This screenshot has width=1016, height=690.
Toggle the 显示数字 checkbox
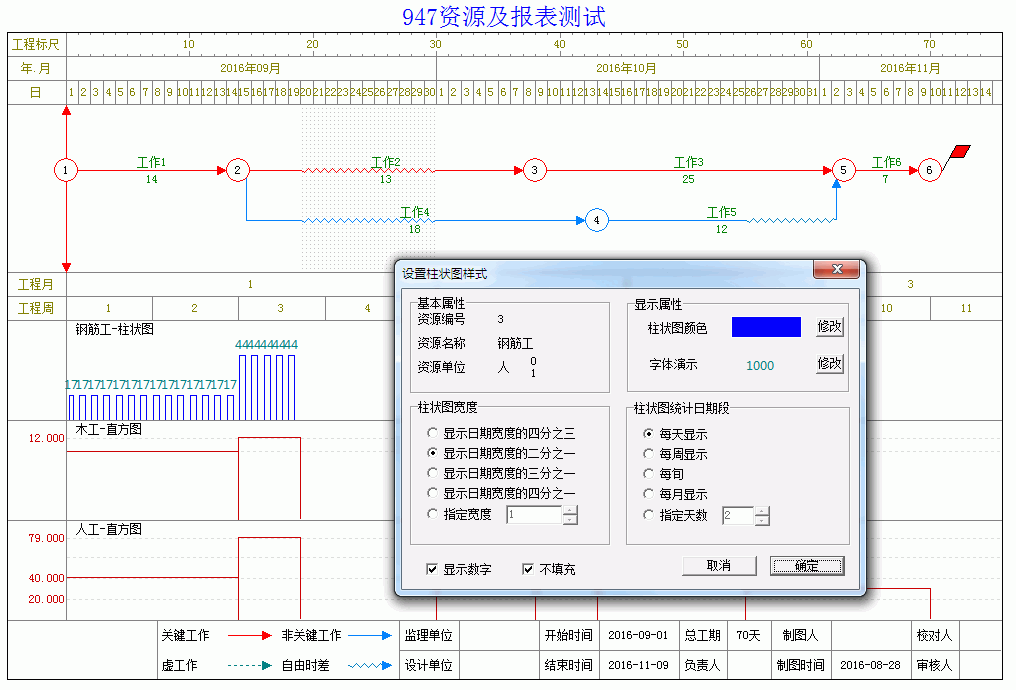pos(432,569)
